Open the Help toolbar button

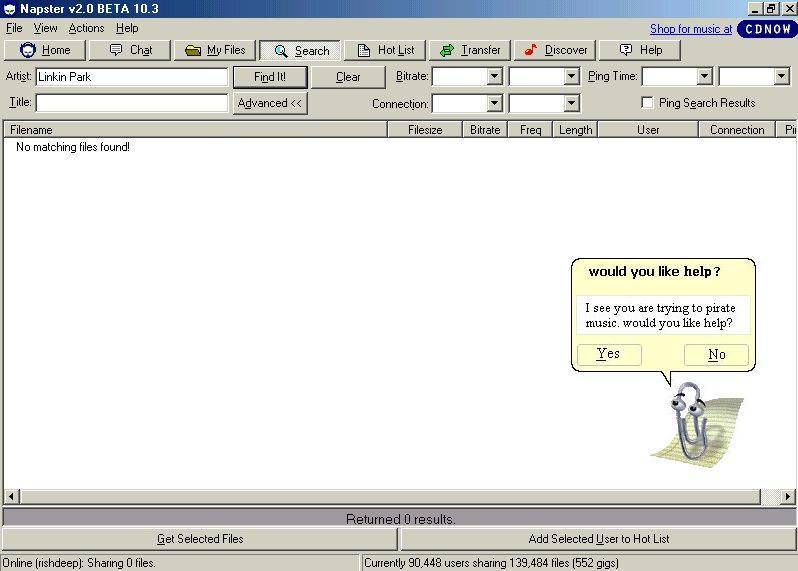(639, 50)
